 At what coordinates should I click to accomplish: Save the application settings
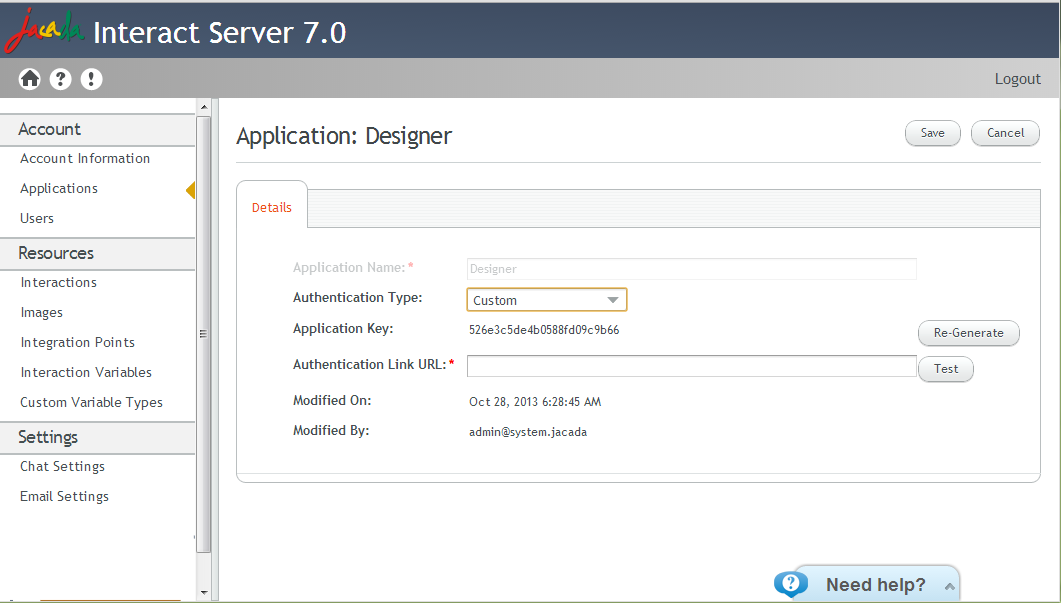click(x=932, y=133)
